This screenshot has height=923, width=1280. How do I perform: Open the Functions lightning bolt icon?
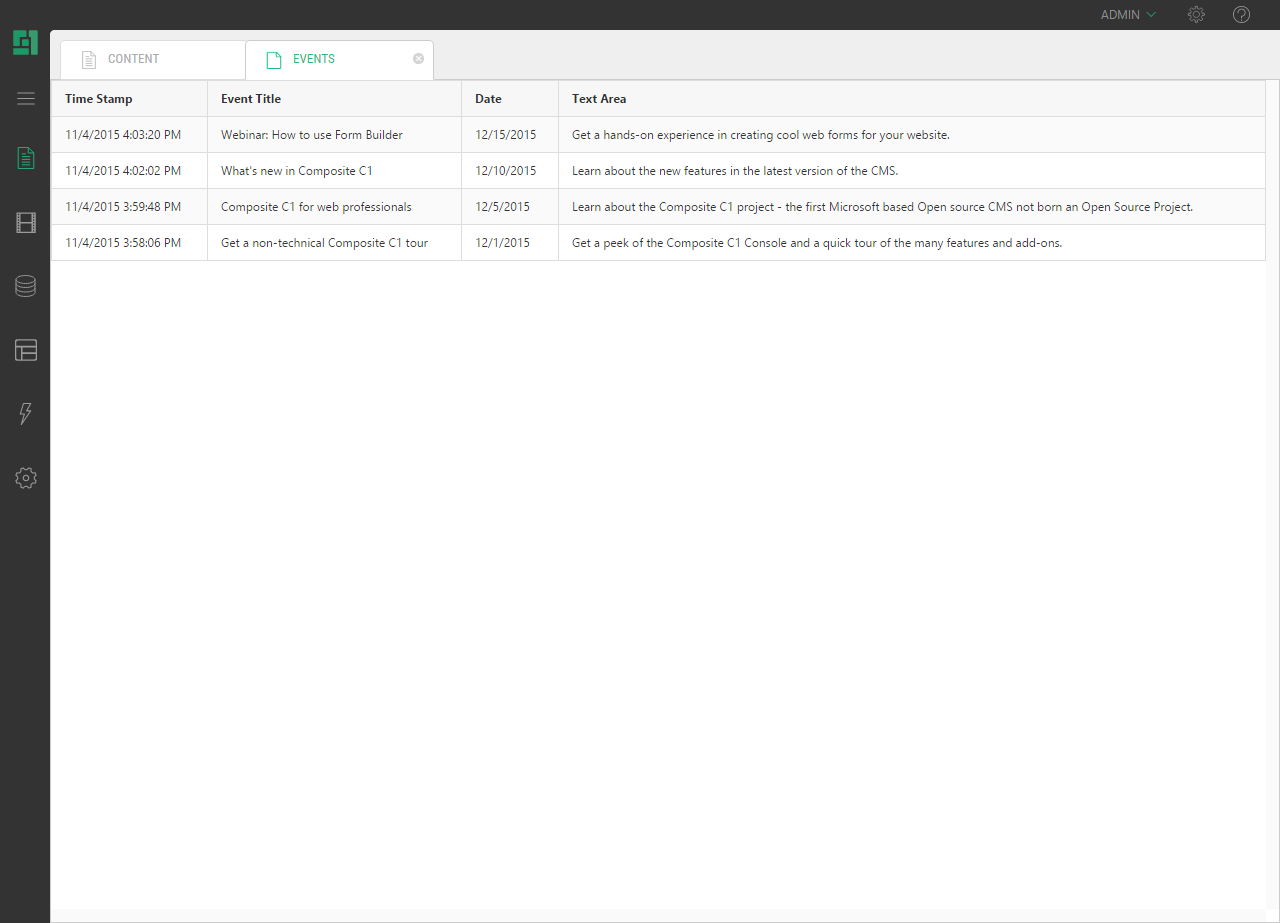pos(26,414)
